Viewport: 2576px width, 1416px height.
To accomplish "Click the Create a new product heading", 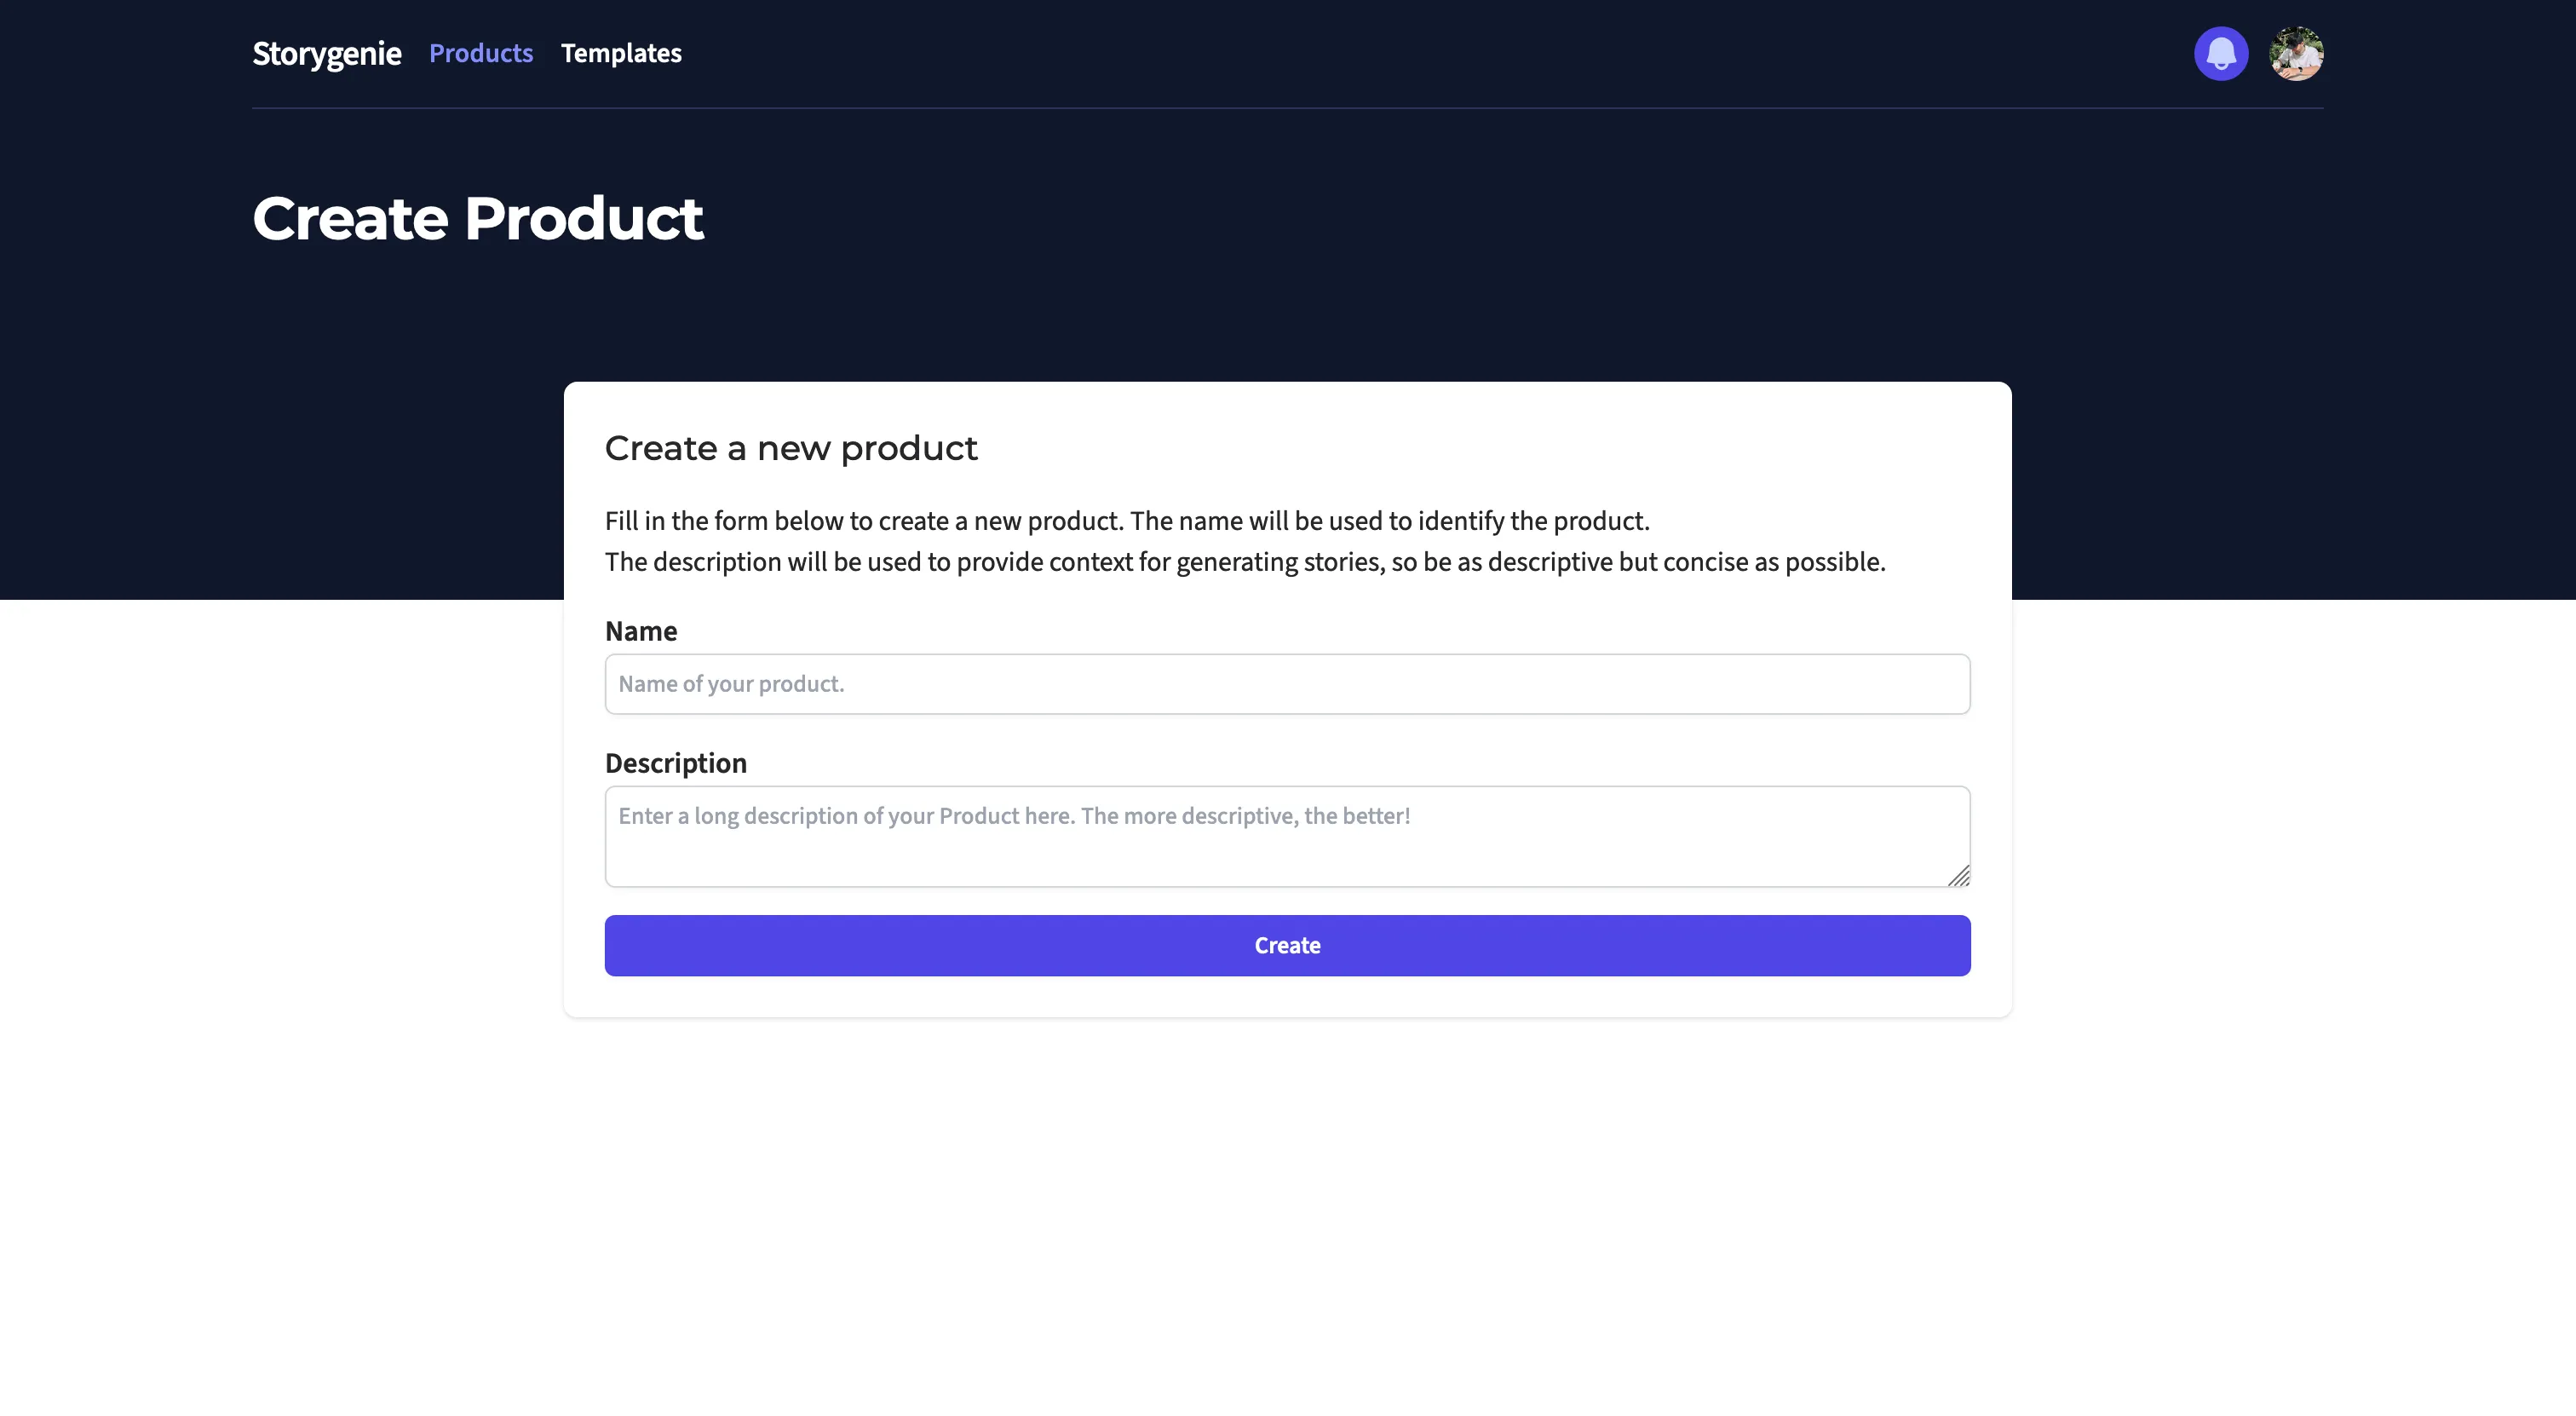I will tap(791, 448).
